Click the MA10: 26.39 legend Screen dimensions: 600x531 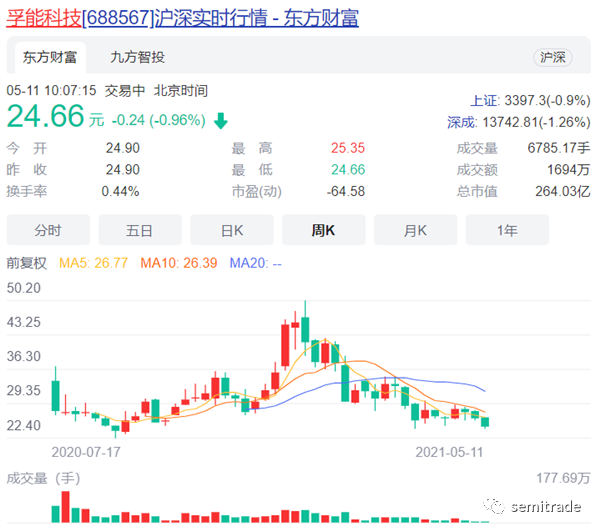tap(179, 263)
